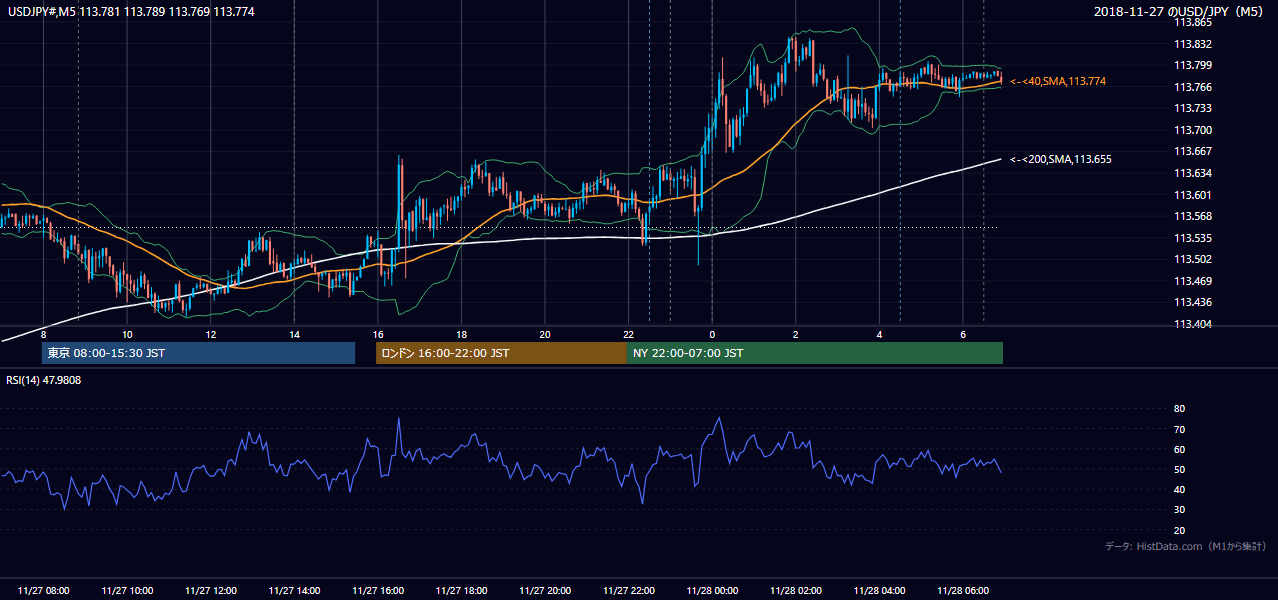
Task: Click the USDJPY#,M5 price header text
Action: (x=131, y=12)
